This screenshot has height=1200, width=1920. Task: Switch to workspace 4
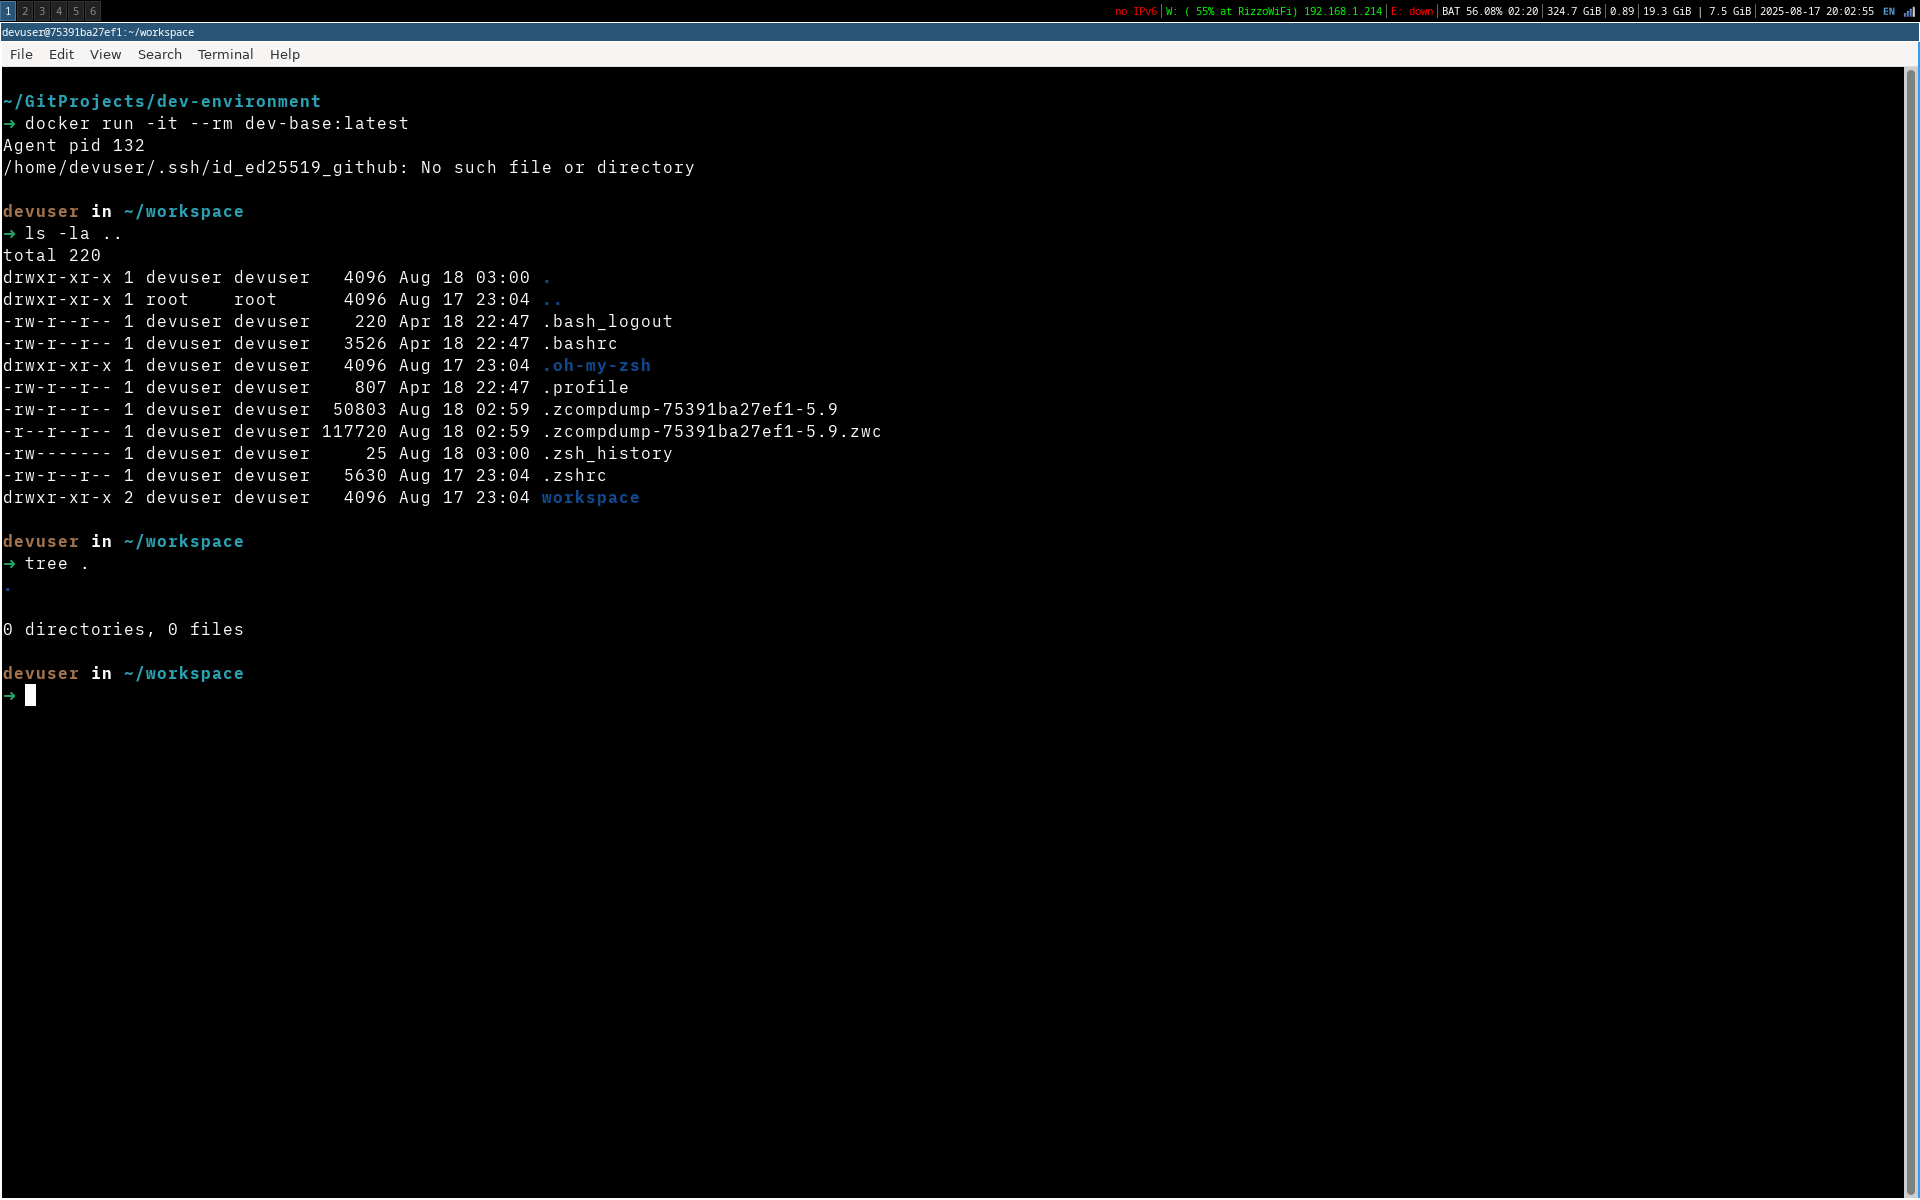point(59,11)
